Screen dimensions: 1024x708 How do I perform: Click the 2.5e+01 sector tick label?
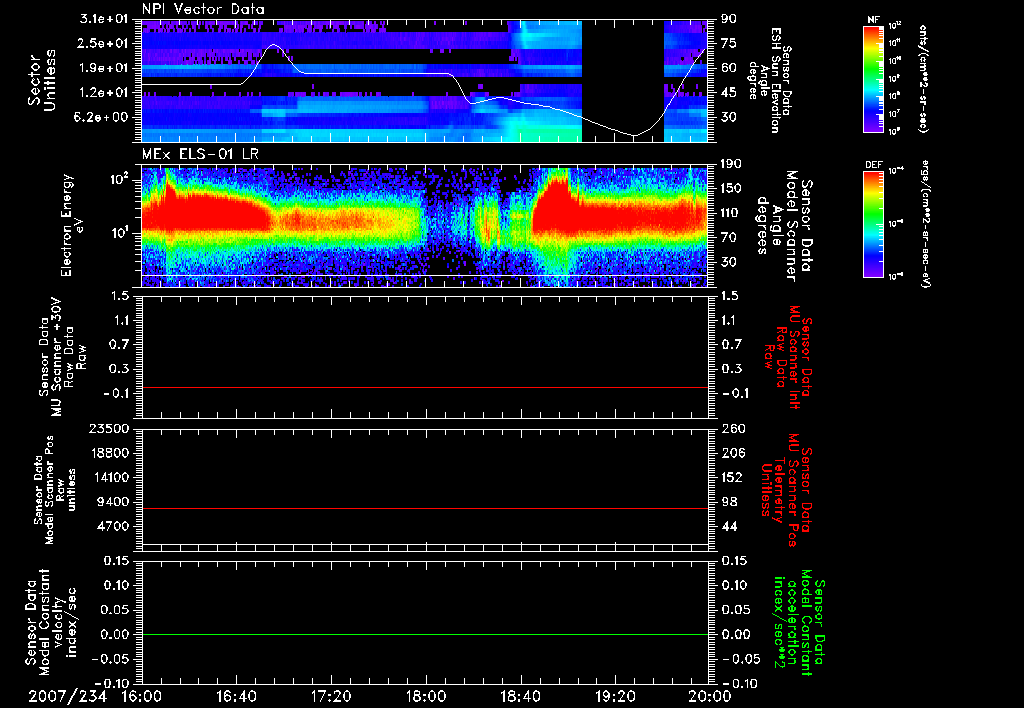tap(104, 43)
